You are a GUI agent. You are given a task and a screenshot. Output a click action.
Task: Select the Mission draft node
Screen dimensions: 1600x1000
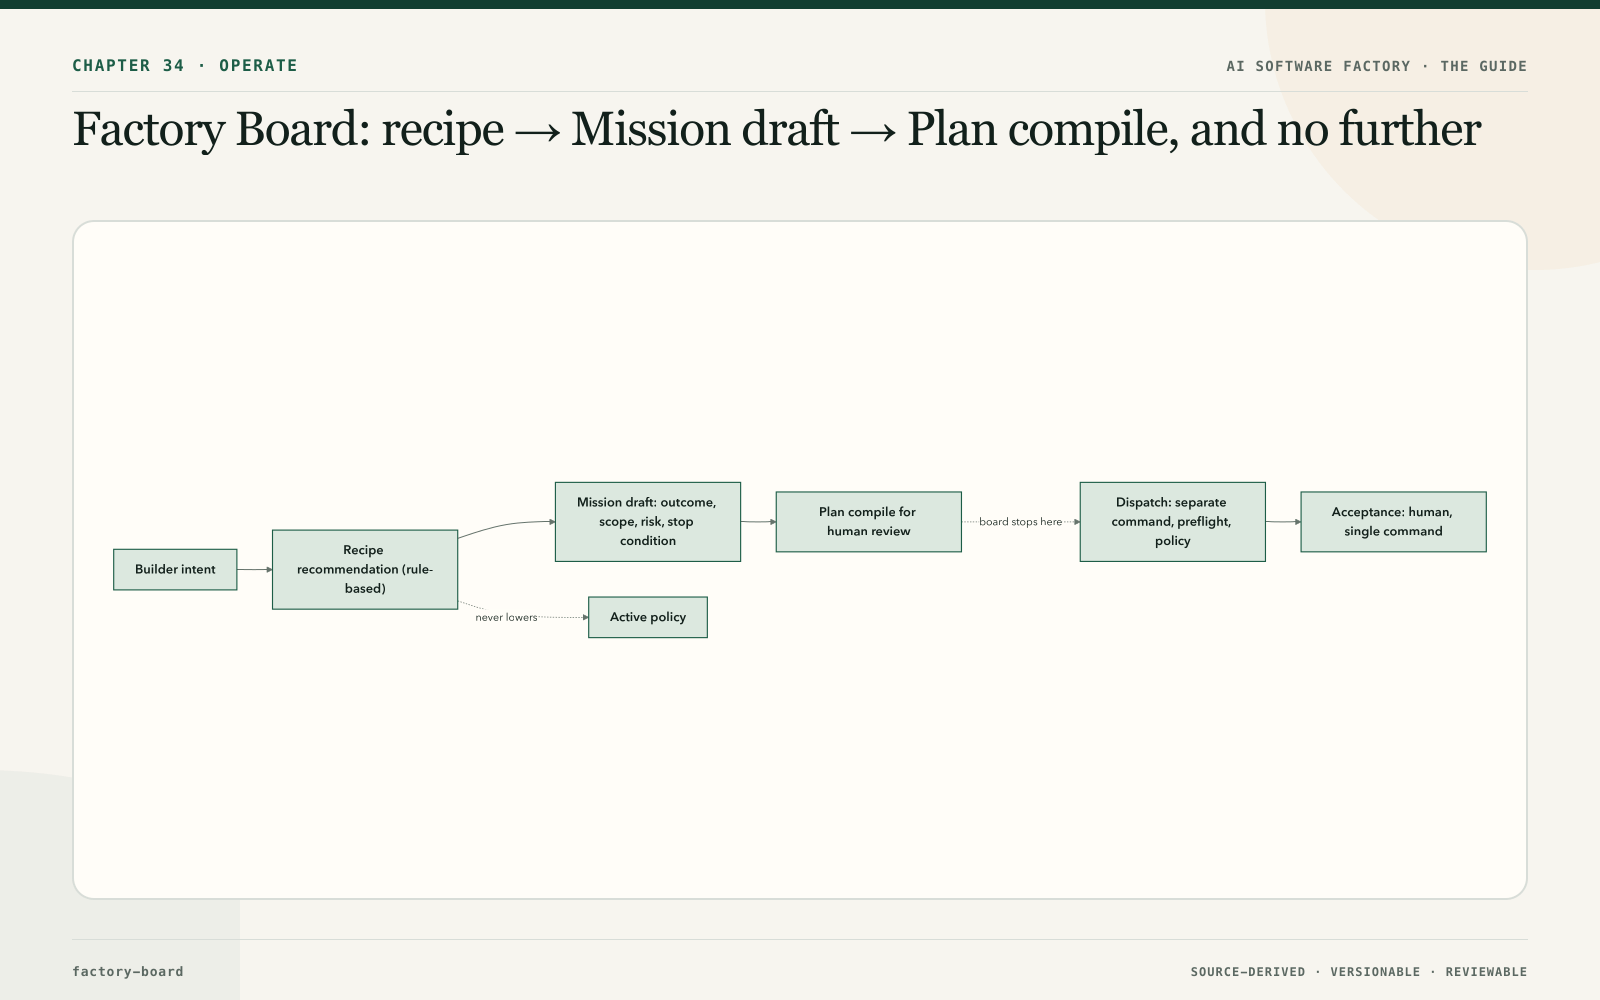coord(648,522)
